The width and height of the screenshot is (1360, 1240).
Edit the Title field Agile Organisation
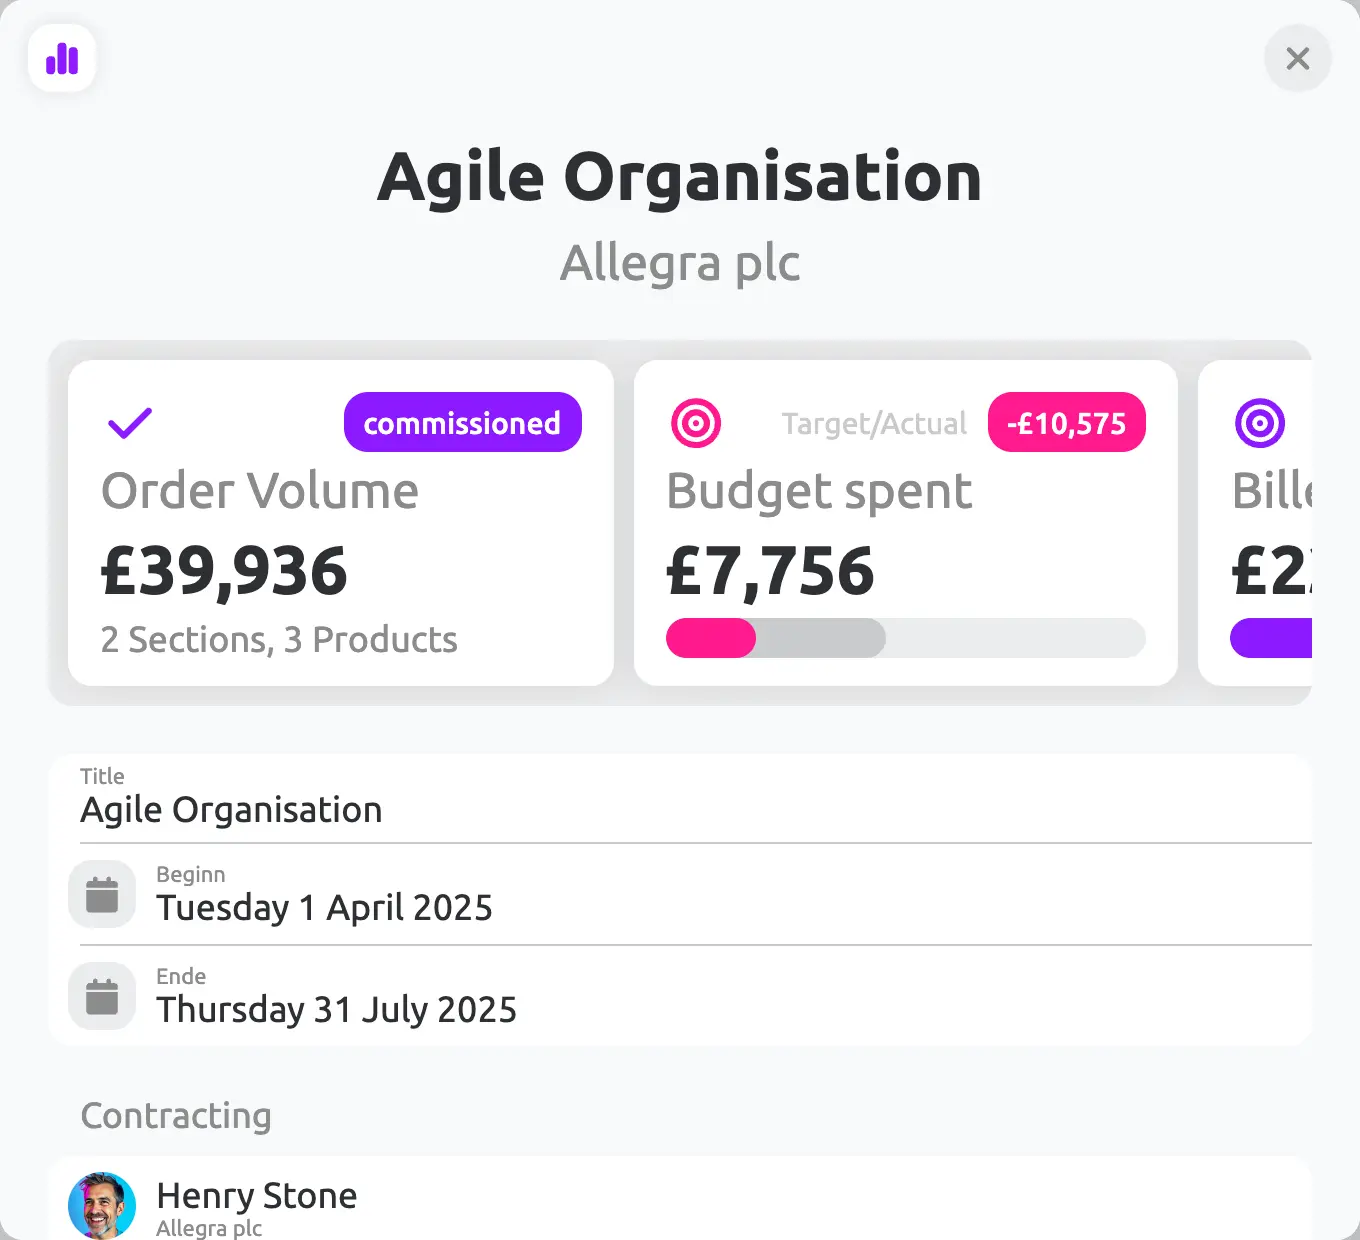pos(680,799)
